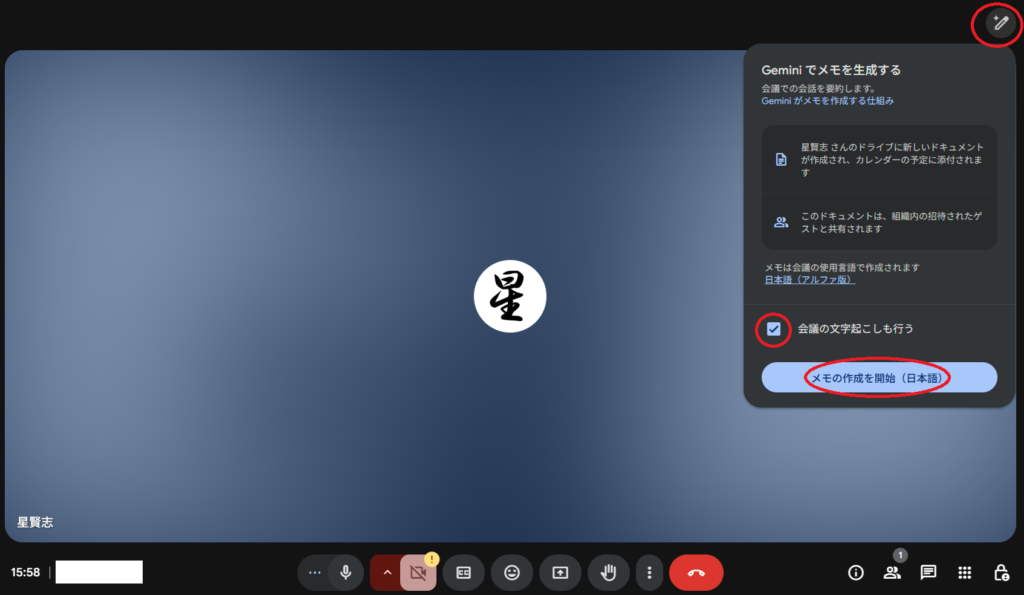The height and width of the screenshot is (595, 1024).
Task: Click the Gemini でメモを生成する heading
Action: click(831, 70)
